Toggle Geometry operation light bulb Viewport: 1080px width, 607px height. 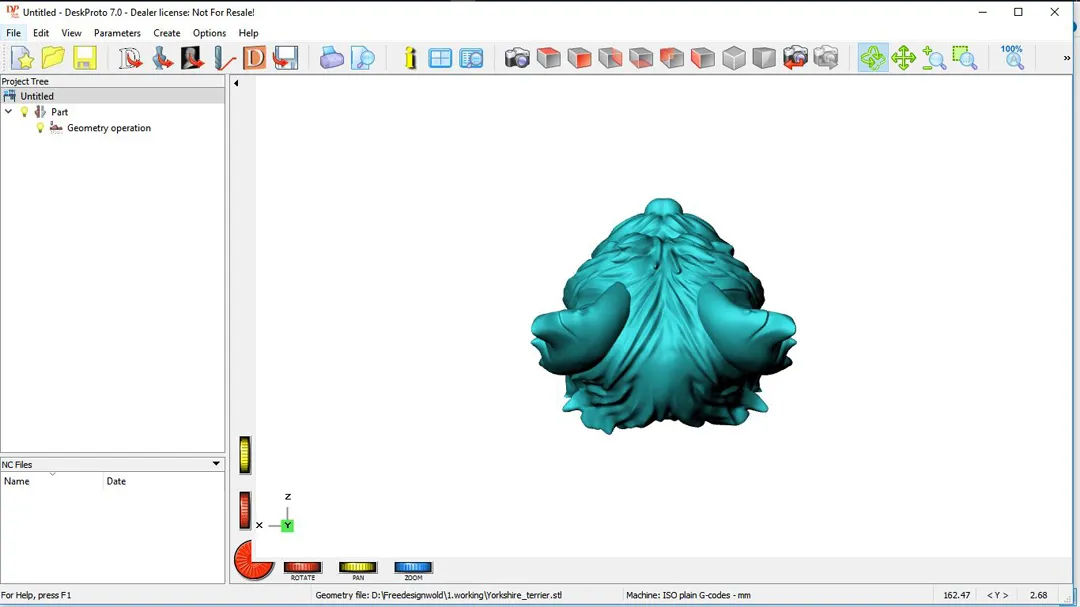pyautogui.click(x=41, y=128)
